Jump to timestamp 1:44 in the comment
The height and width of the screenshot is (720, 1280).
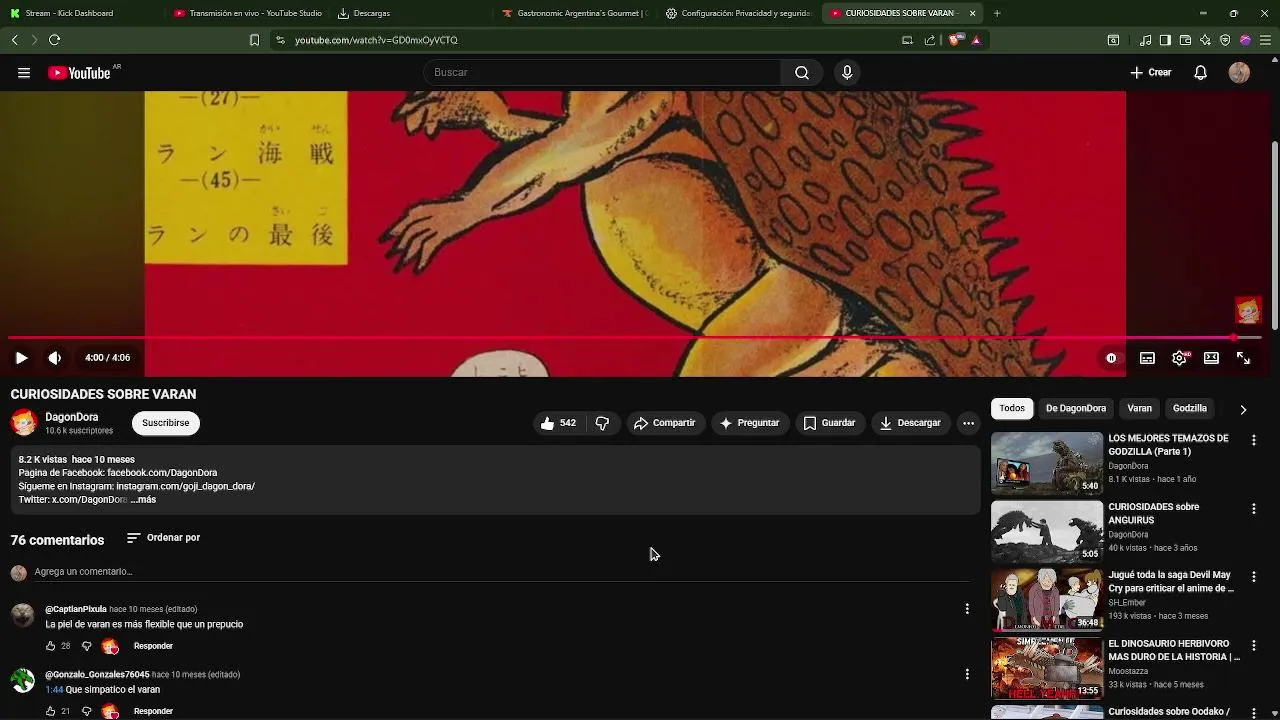[x=54, y=690]
